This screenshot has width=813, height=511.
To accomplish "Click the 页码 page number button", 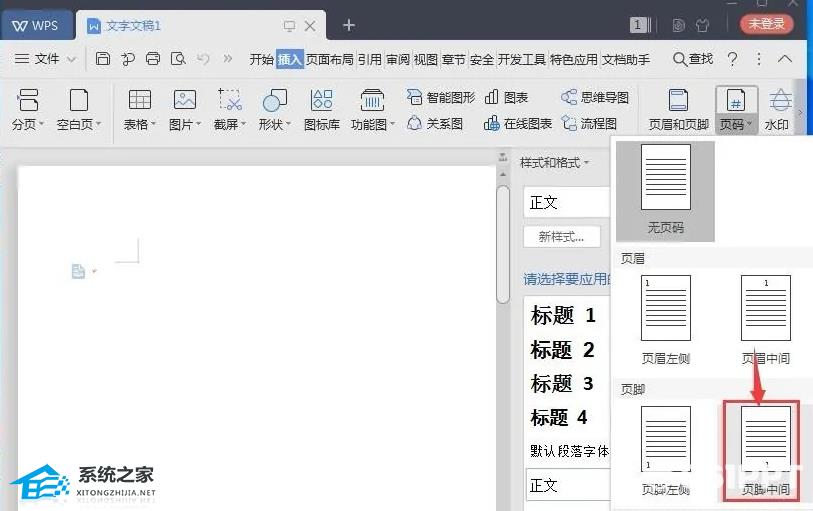I will pos(736,110).
